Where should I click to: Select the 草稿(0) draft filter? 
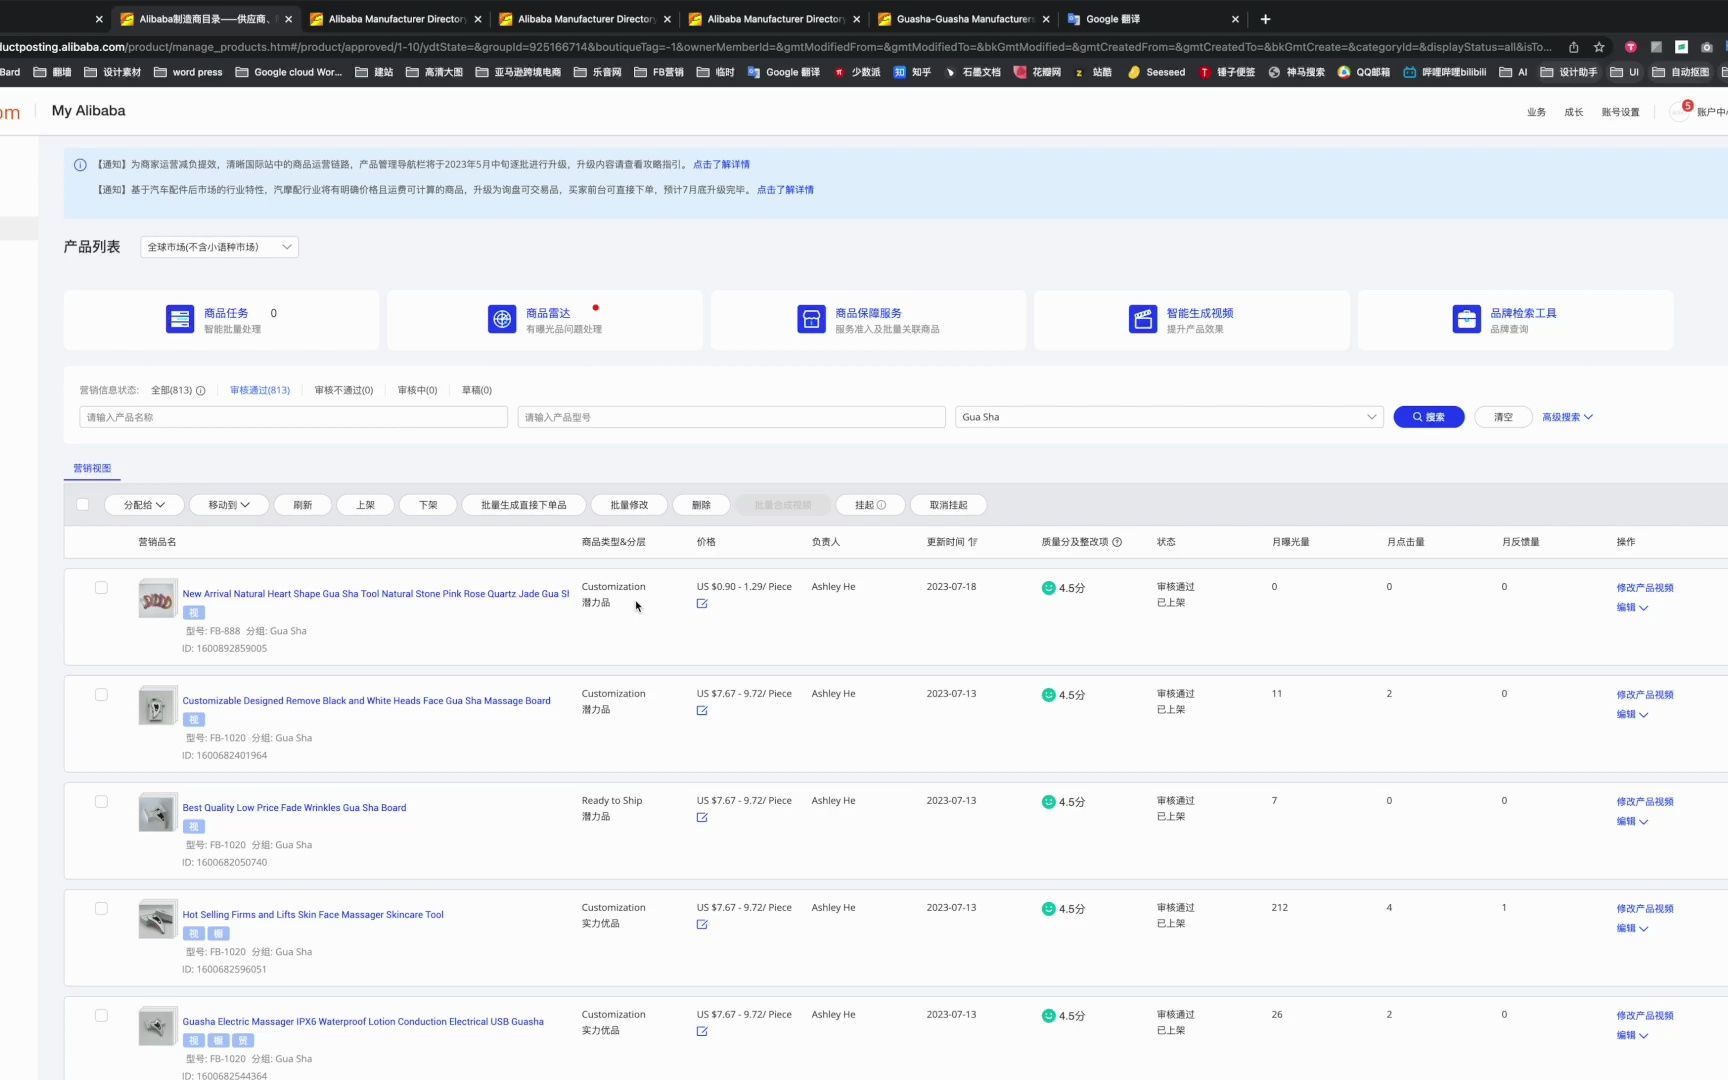coord(477,391)
